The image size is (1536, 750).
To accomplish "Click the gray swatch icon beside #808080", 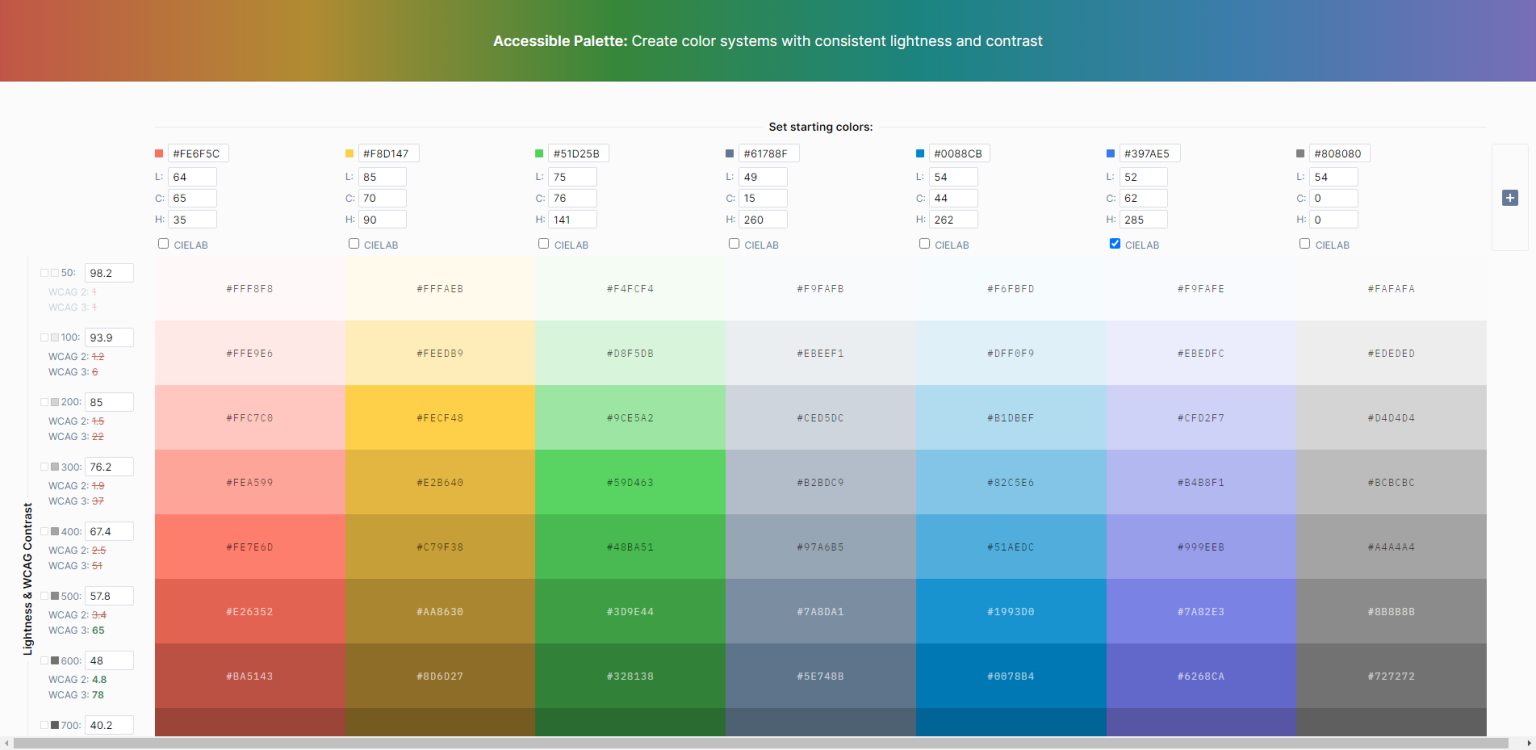I will tap(1300, 152).
